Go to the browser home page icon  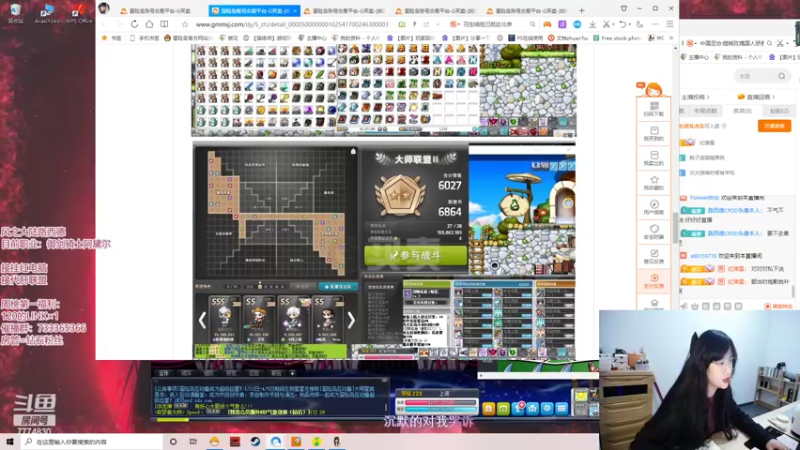pyautogui.click(x=149, y=24)
